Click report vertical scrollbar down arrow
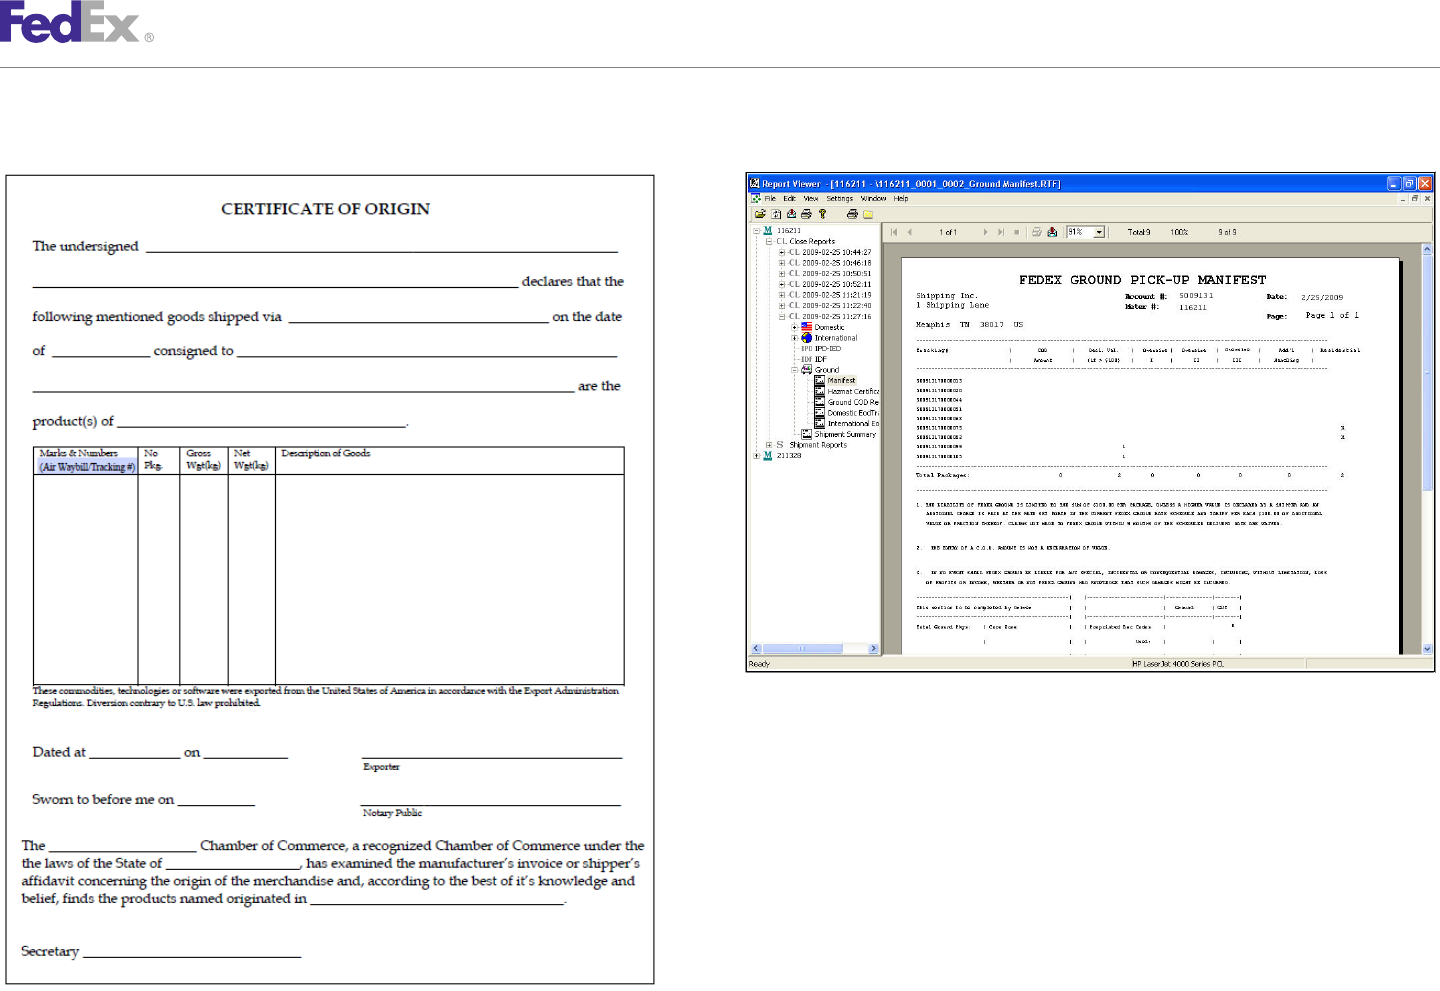The width and height of the screenshot is (1440, 991). pos(1427,649)
